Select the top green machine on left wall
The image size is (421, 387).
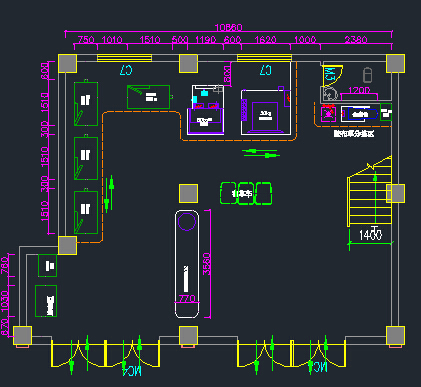click(86, 104)
